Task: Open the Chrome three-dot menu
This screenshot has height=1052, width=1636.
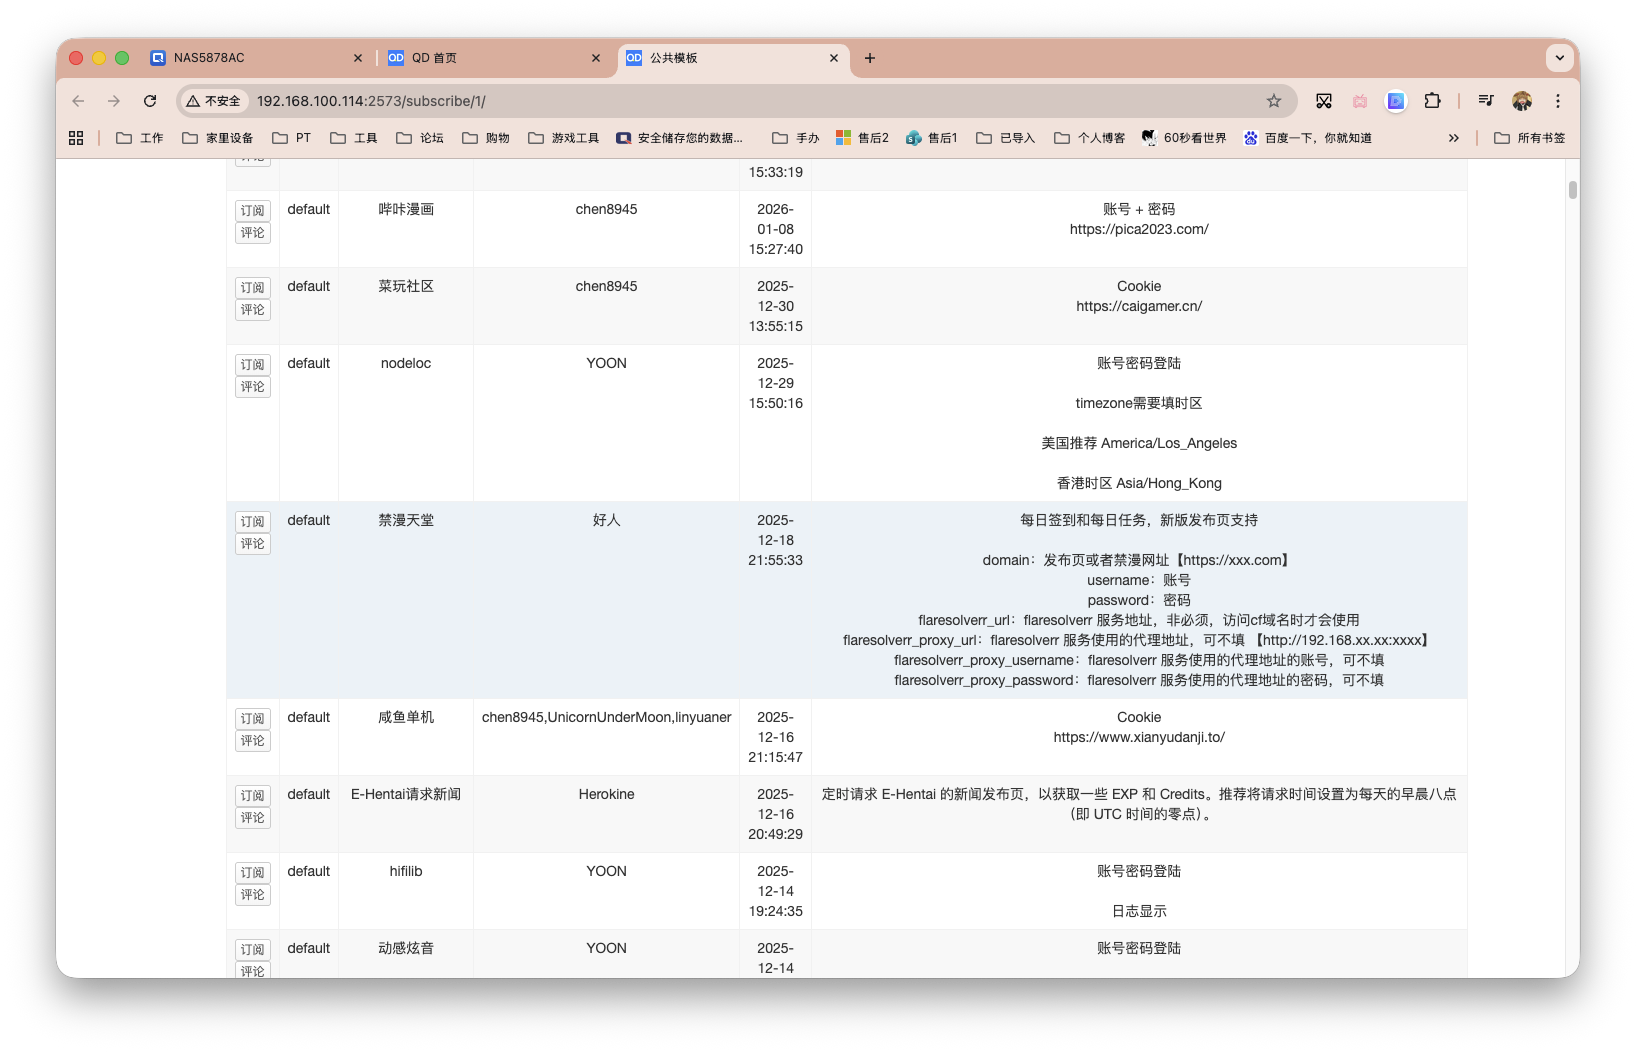Action: [1557, 101]
